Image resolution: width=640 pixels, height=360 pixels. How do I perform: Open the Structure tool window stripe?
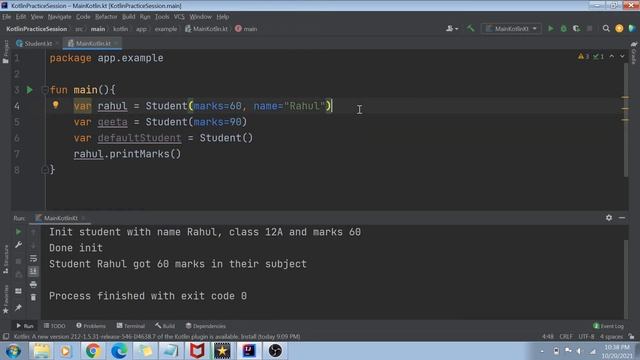point(6,259)
